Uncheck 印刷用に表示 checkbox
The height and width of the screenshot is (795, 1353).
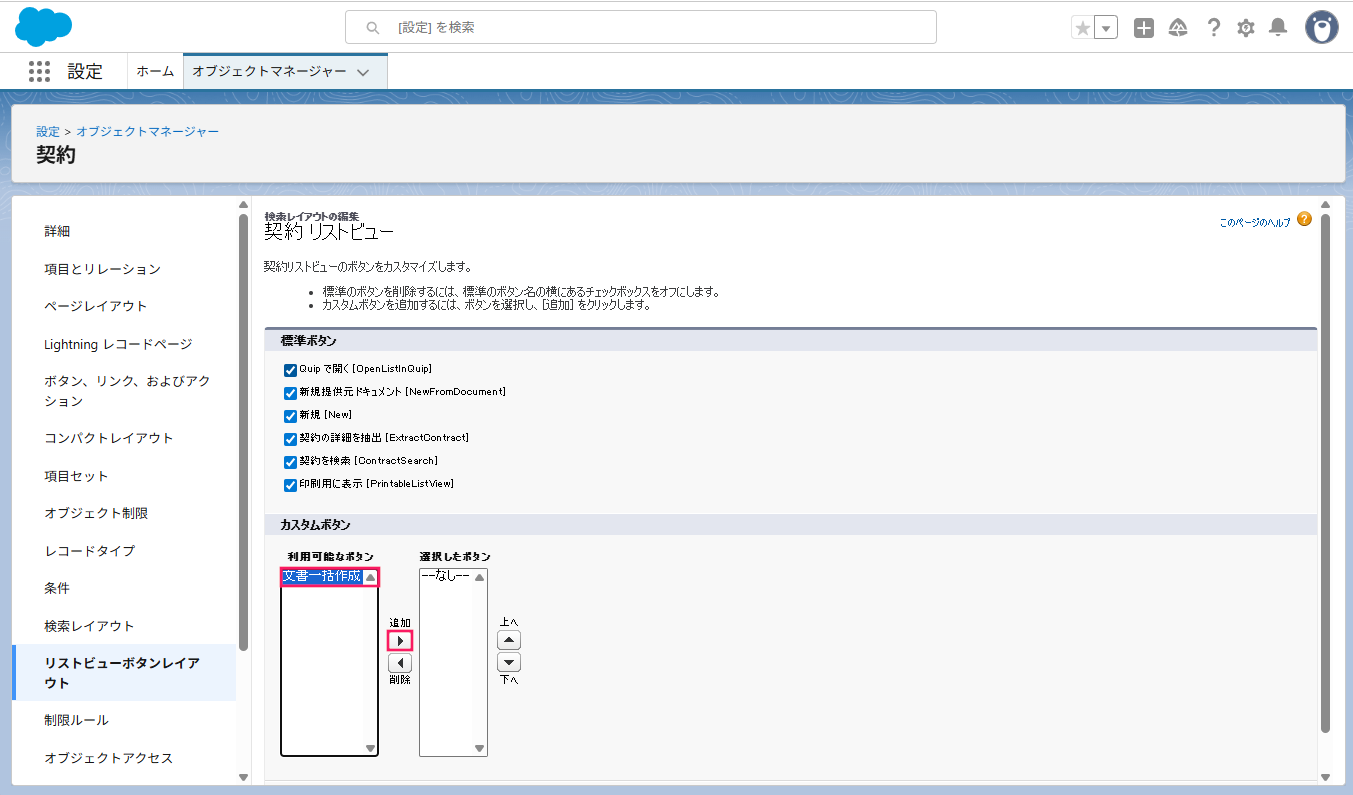291,485
